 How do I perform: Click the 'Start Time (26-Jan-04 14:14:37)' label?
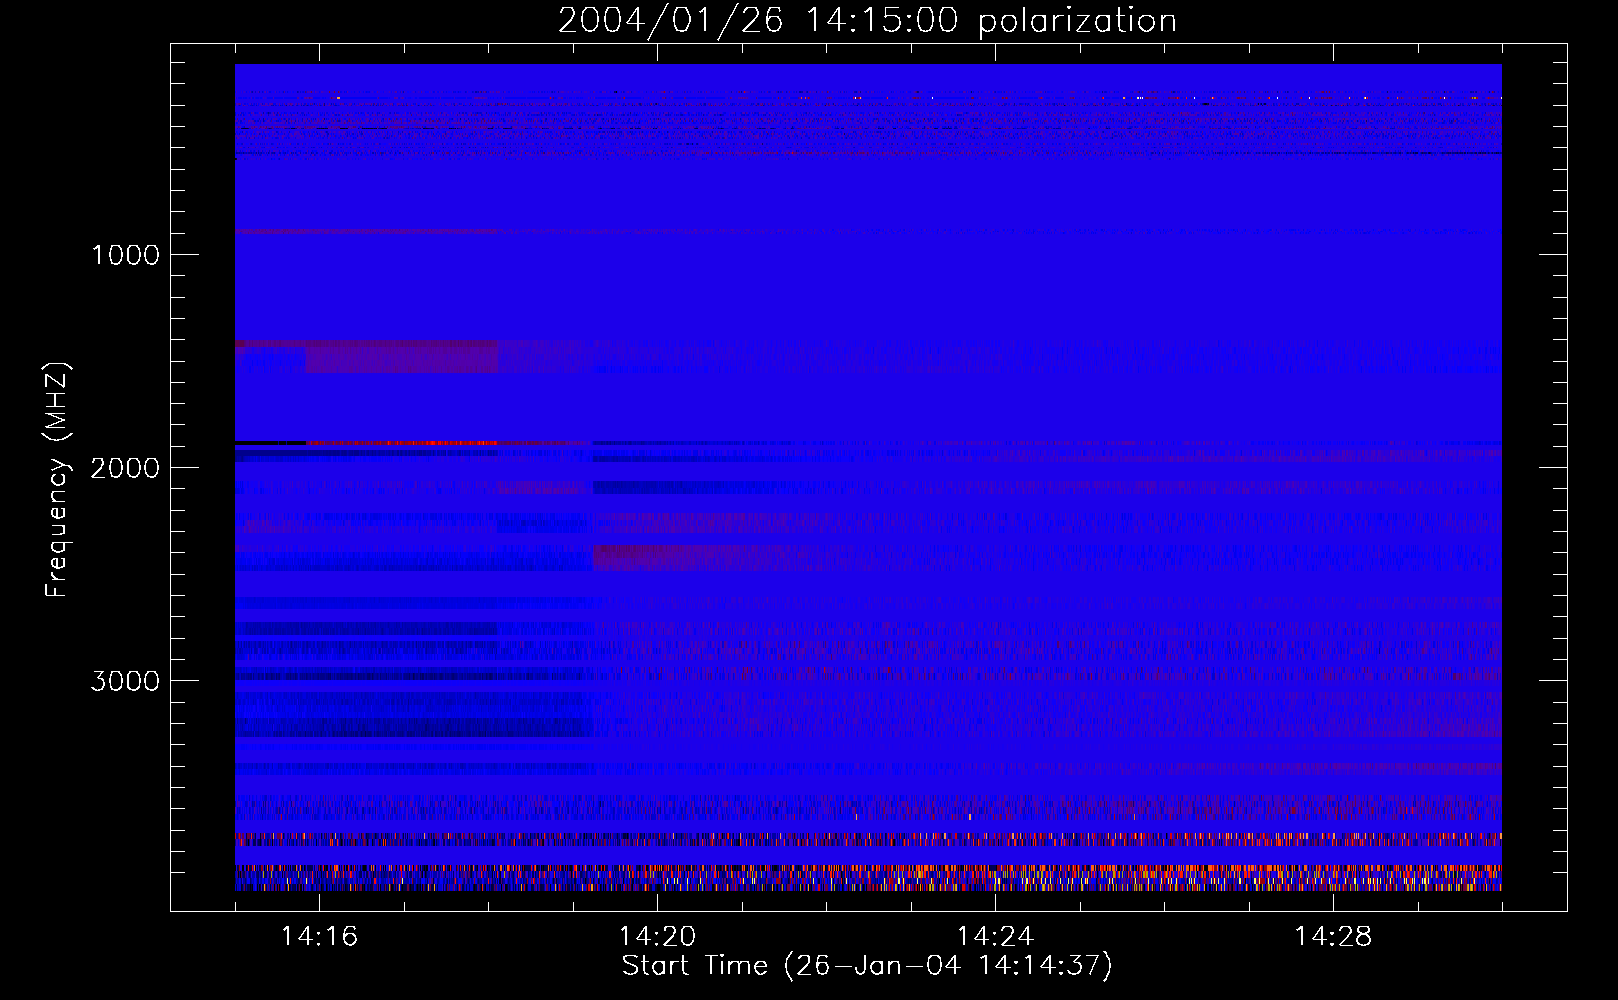click(x=867, y=966)
